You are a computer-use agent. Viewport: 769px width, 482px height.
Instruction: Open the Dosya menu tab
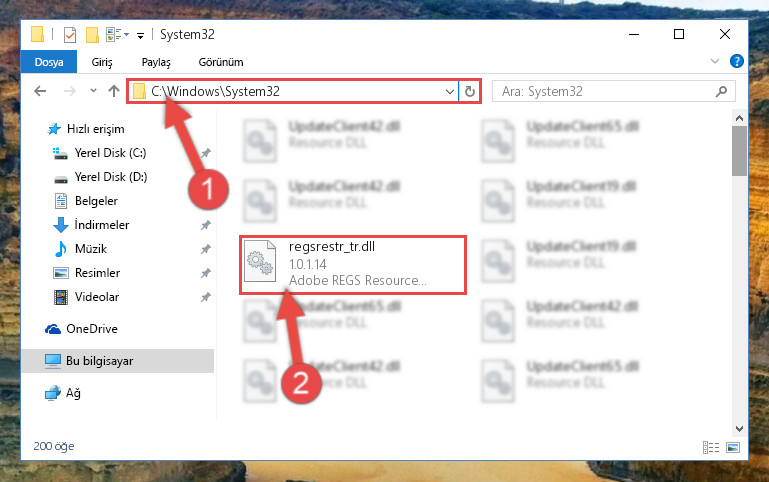point(49,62)
